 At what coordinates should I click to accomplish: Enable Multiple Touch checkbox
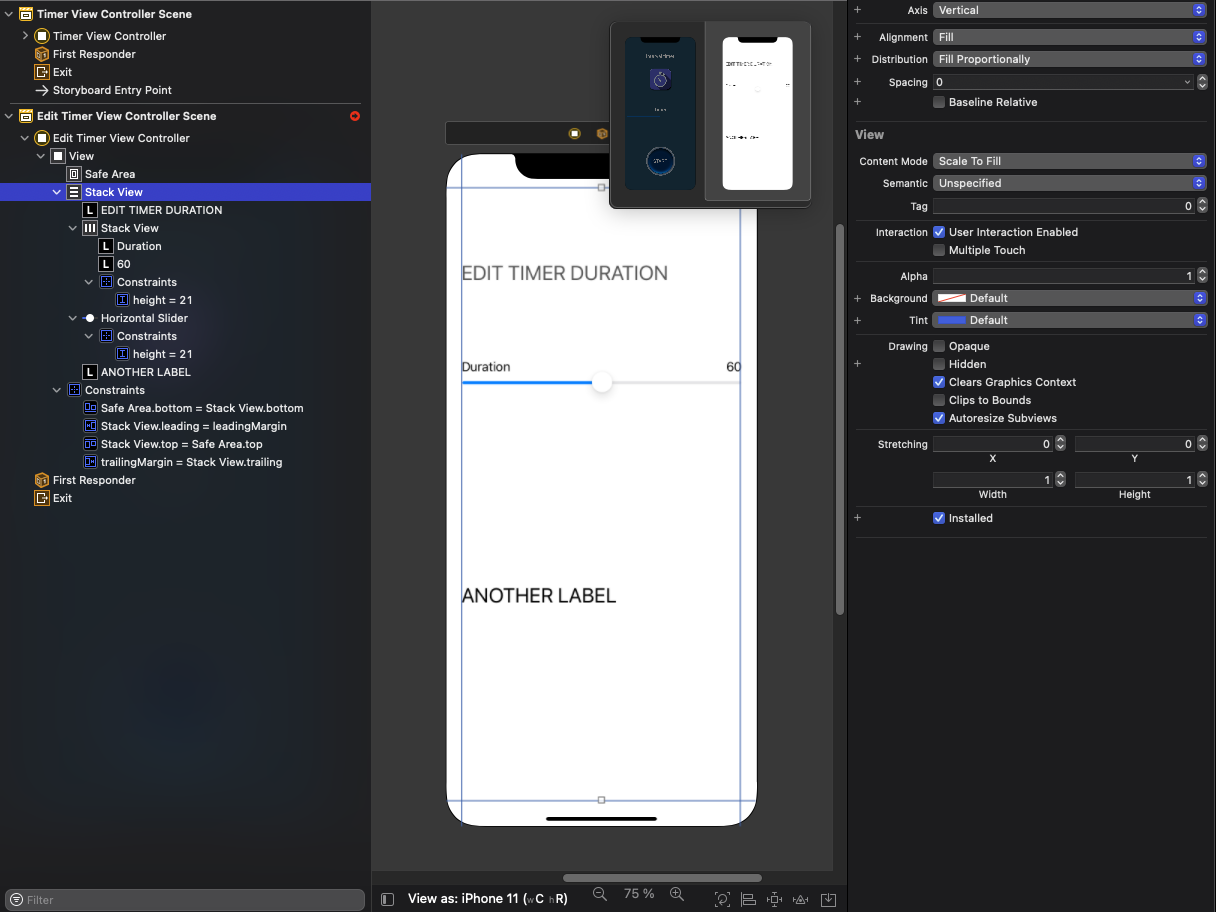click(939, 250)
